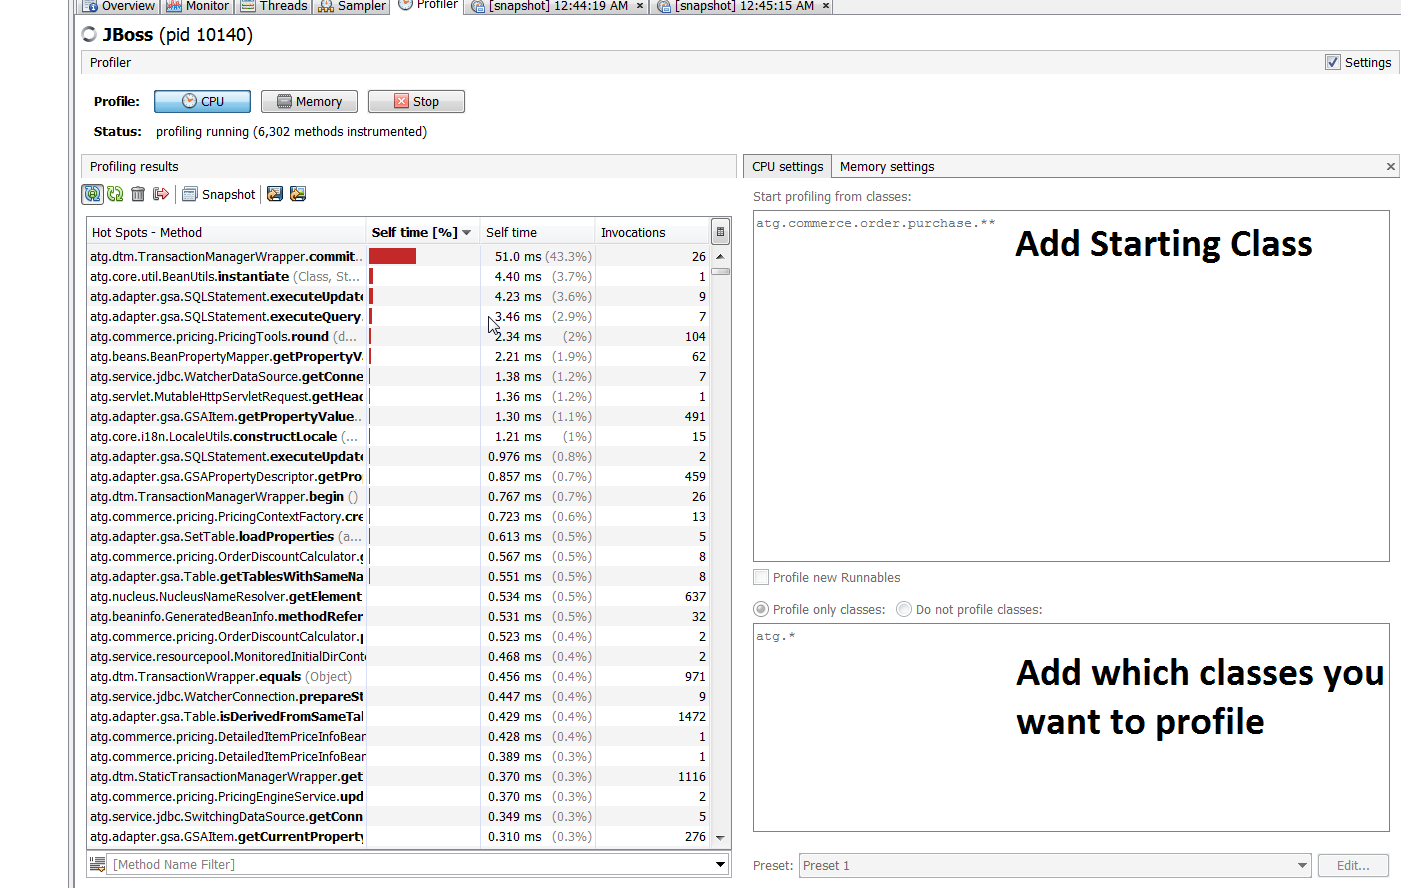
Task: Switch to the Memory settings tab
Action: pyautogui.click(x=887, y=167)
